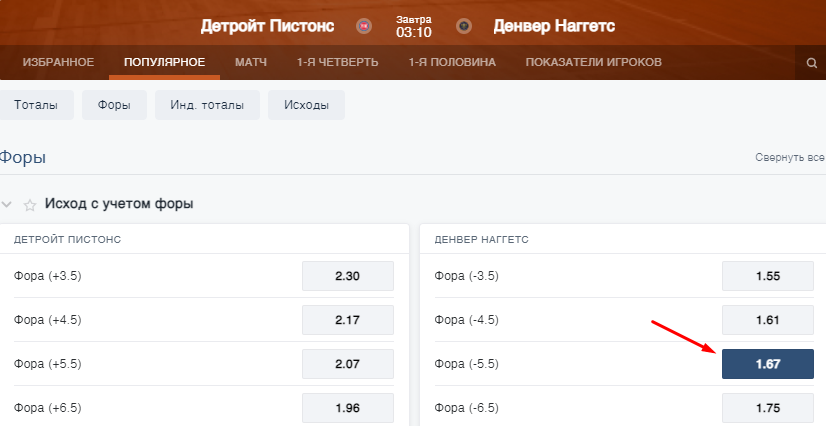826x426 pixels.
Task: Switch to the ИЗБРАННОЕ tab
Action: [x=58, y=62]
